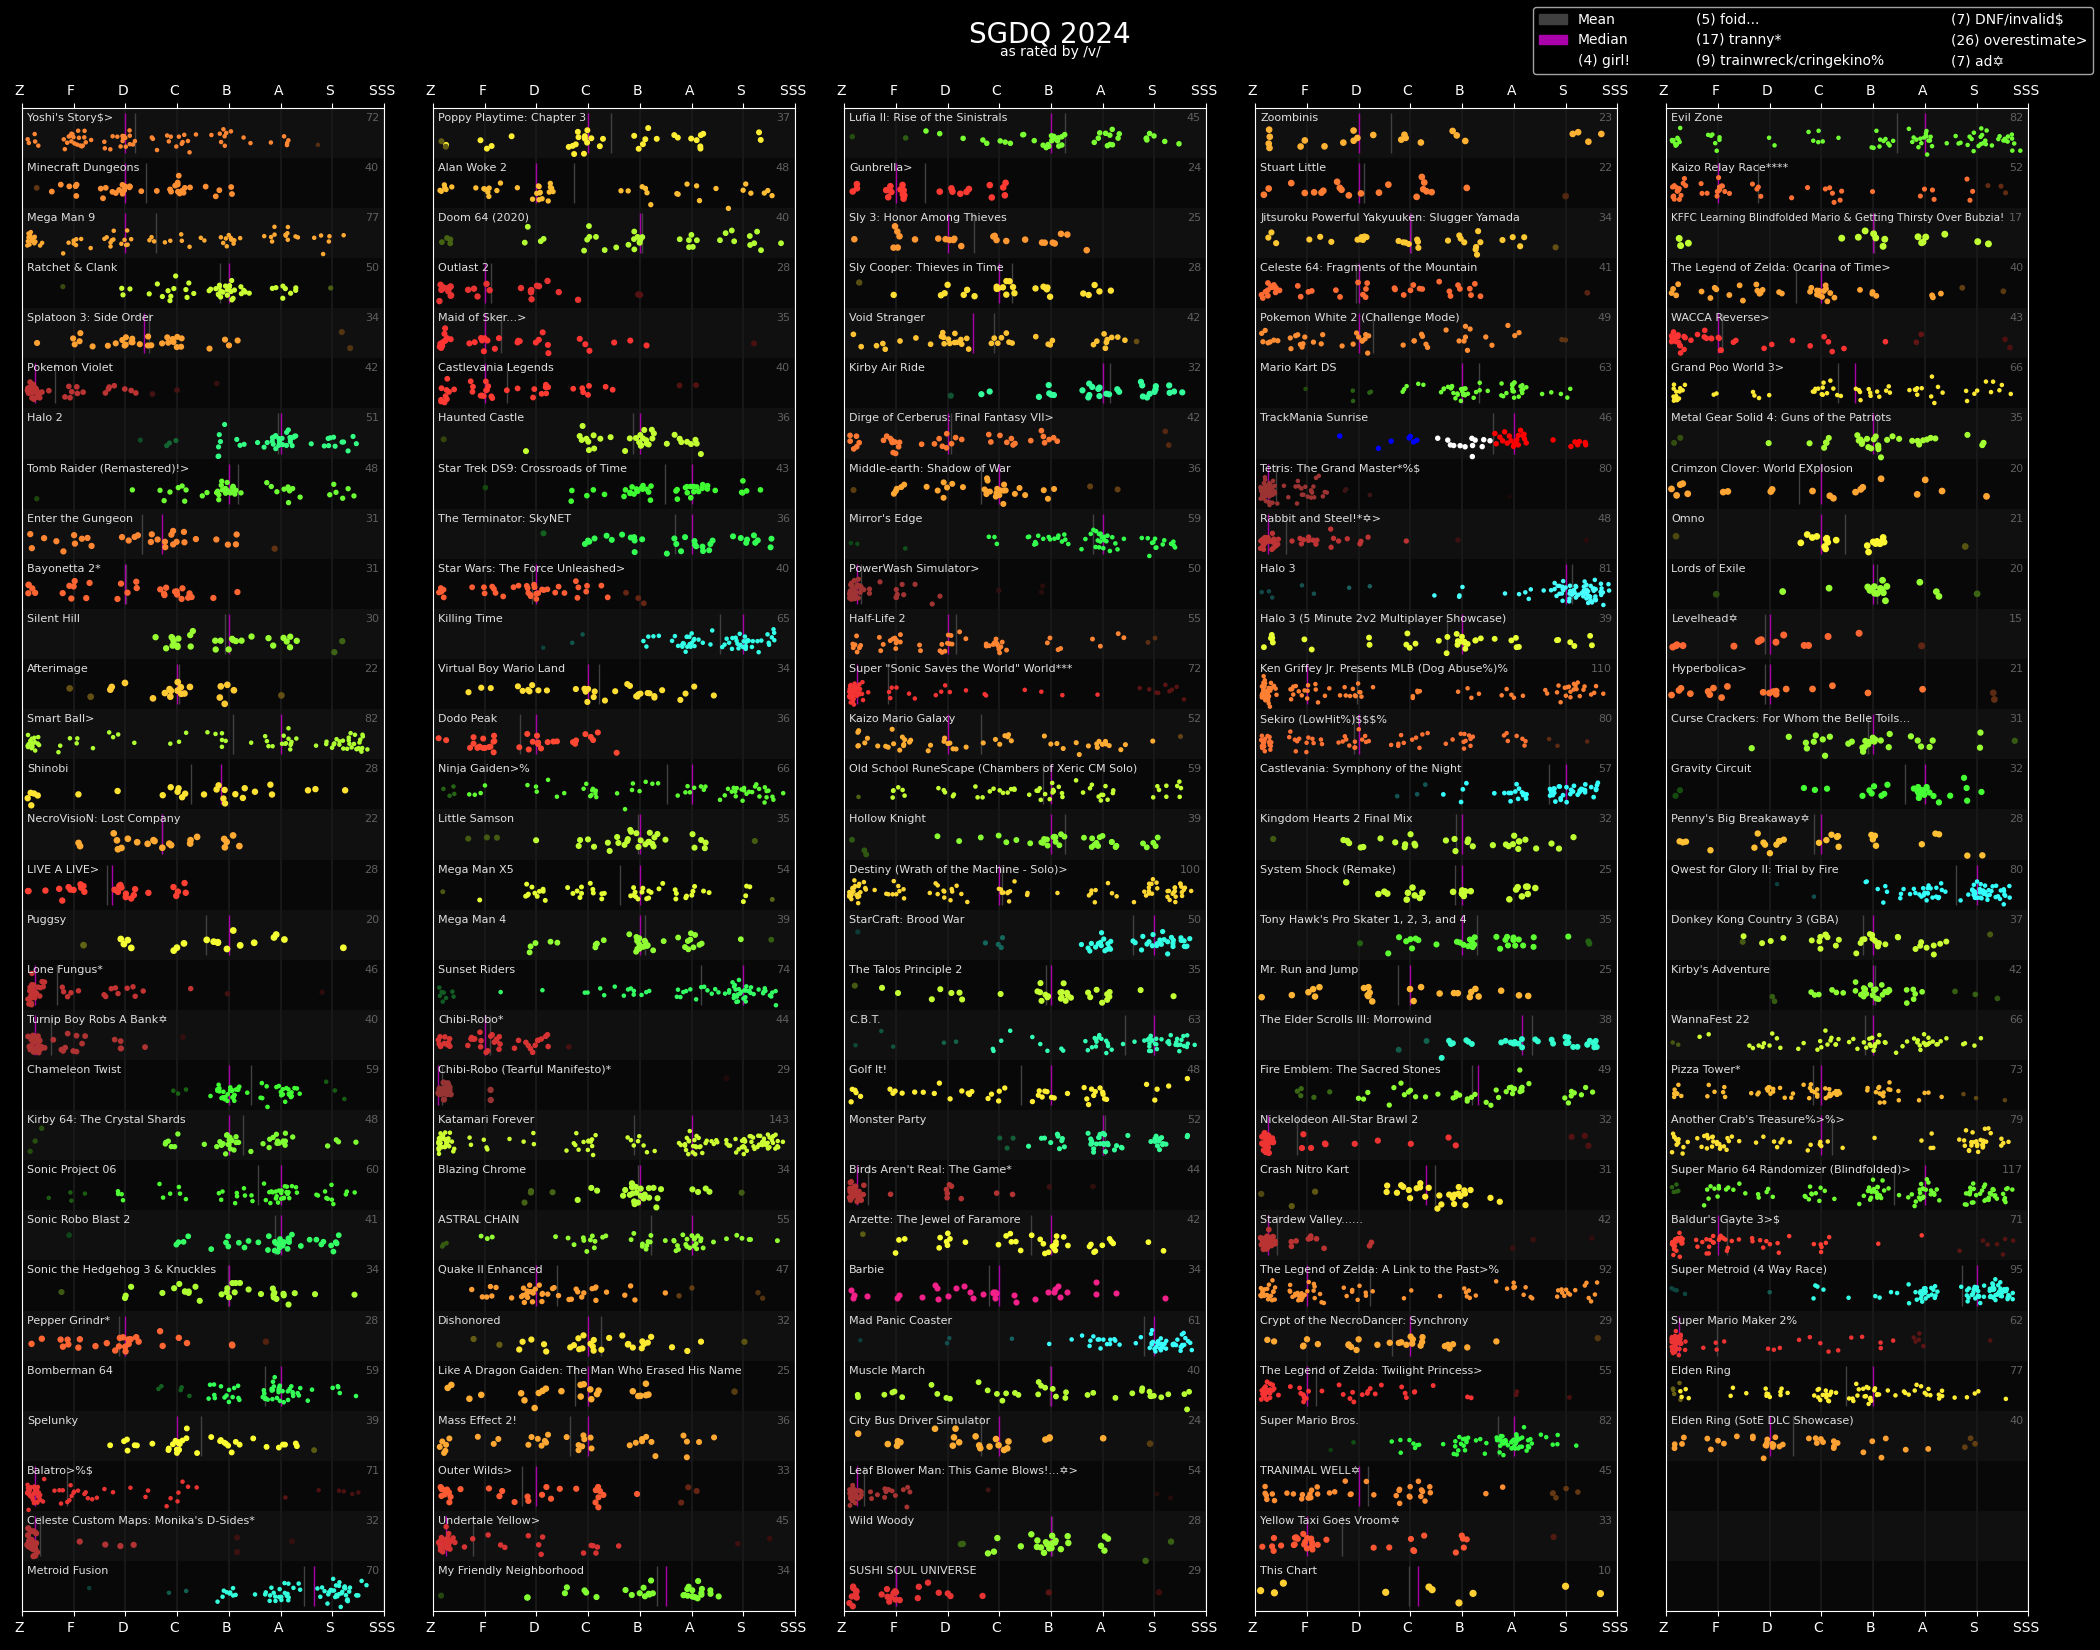Click the 'Ratchet & Clank' title
The image size is (2100, 1650).
tap(72, 268)
